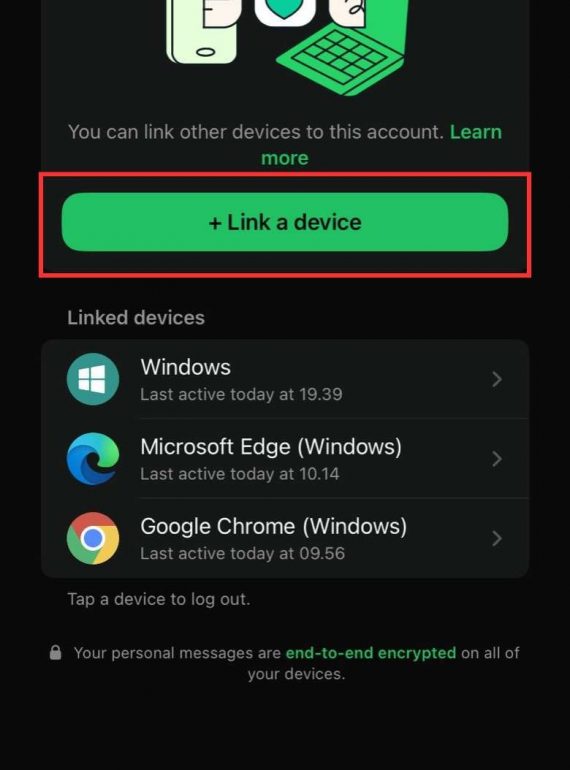Open the end-to-end encrypted link

tap(371, 653)
